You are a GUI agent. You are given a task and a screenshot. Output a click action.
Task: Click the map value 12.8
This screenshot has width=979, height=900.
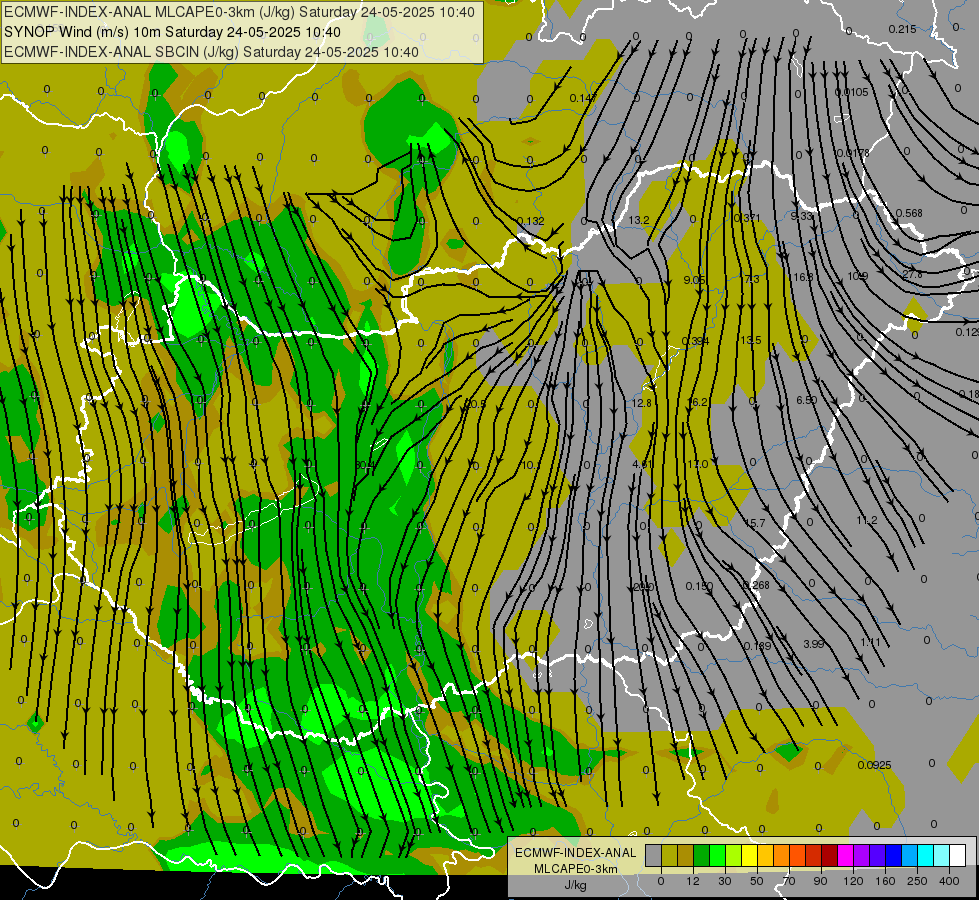[x=641, y=403]
